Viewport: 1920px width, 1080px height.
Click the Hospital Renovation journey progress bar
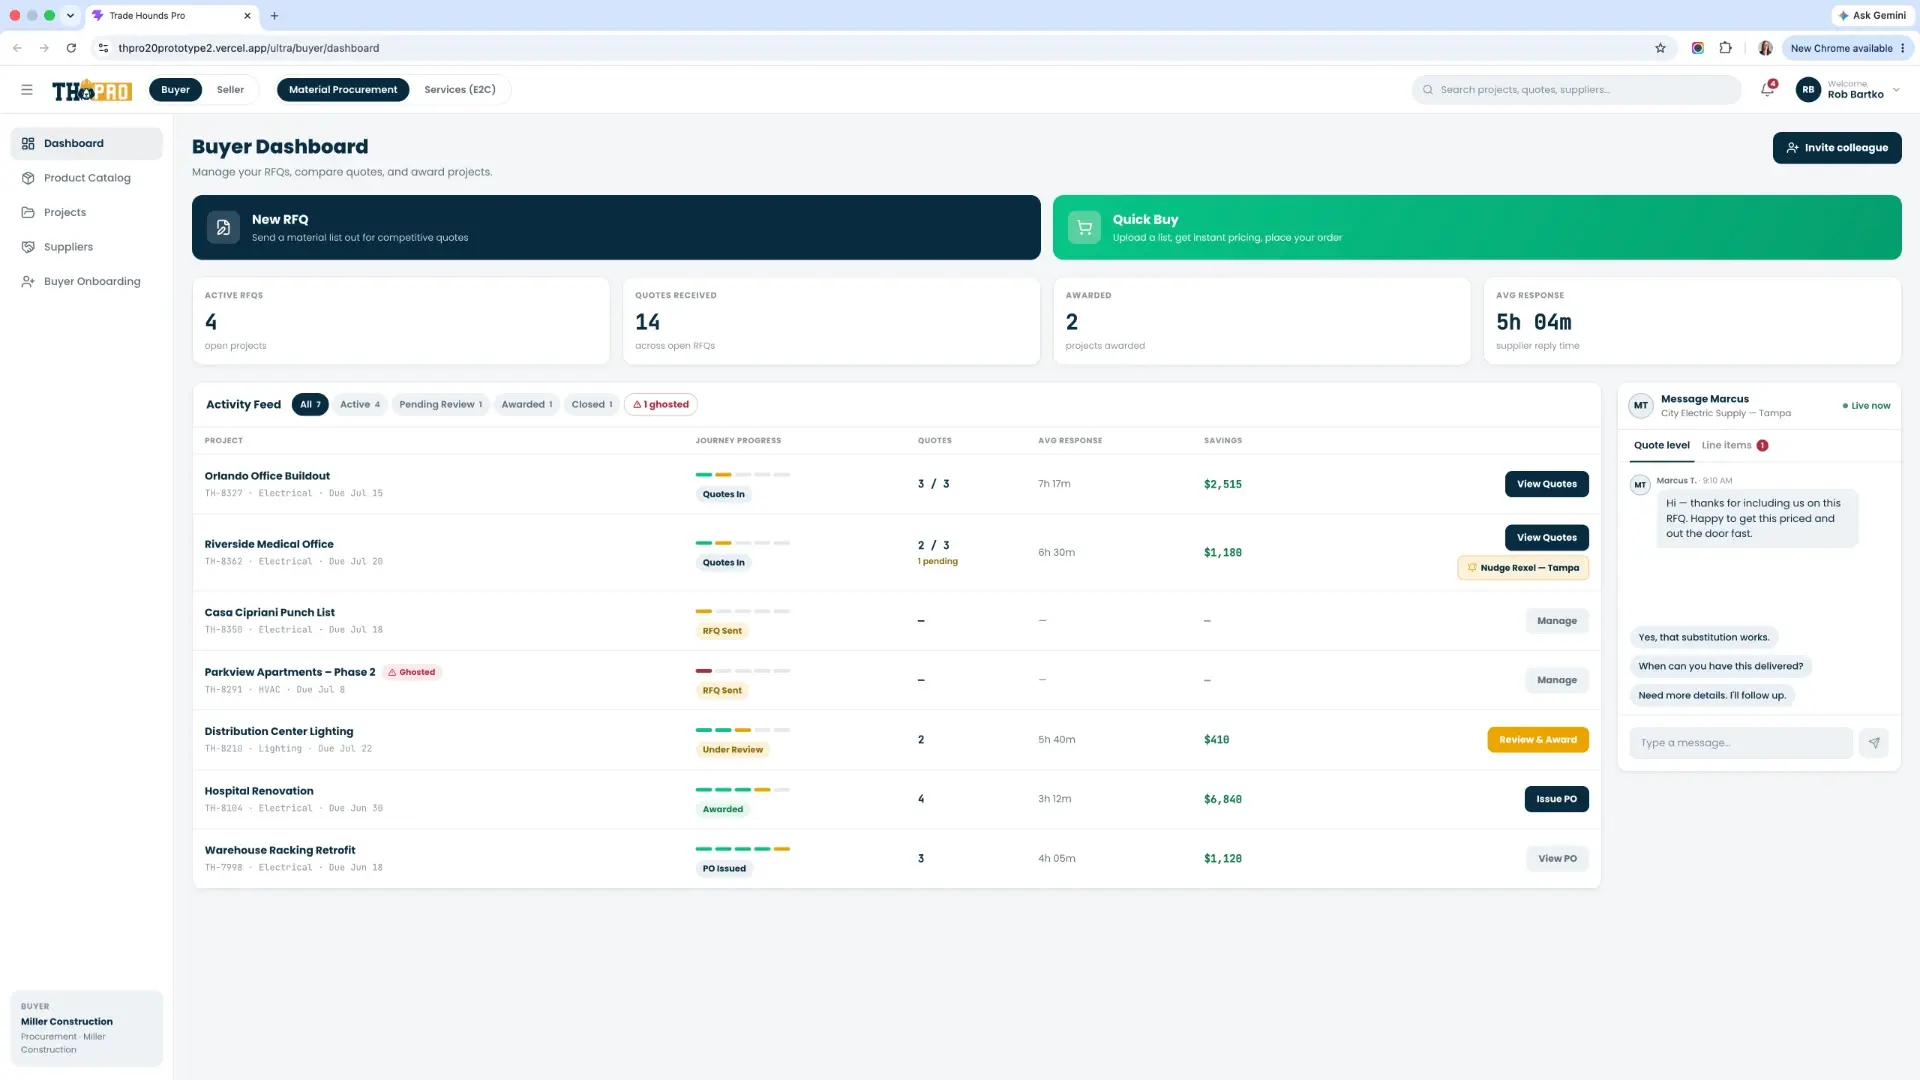point(743,790)
